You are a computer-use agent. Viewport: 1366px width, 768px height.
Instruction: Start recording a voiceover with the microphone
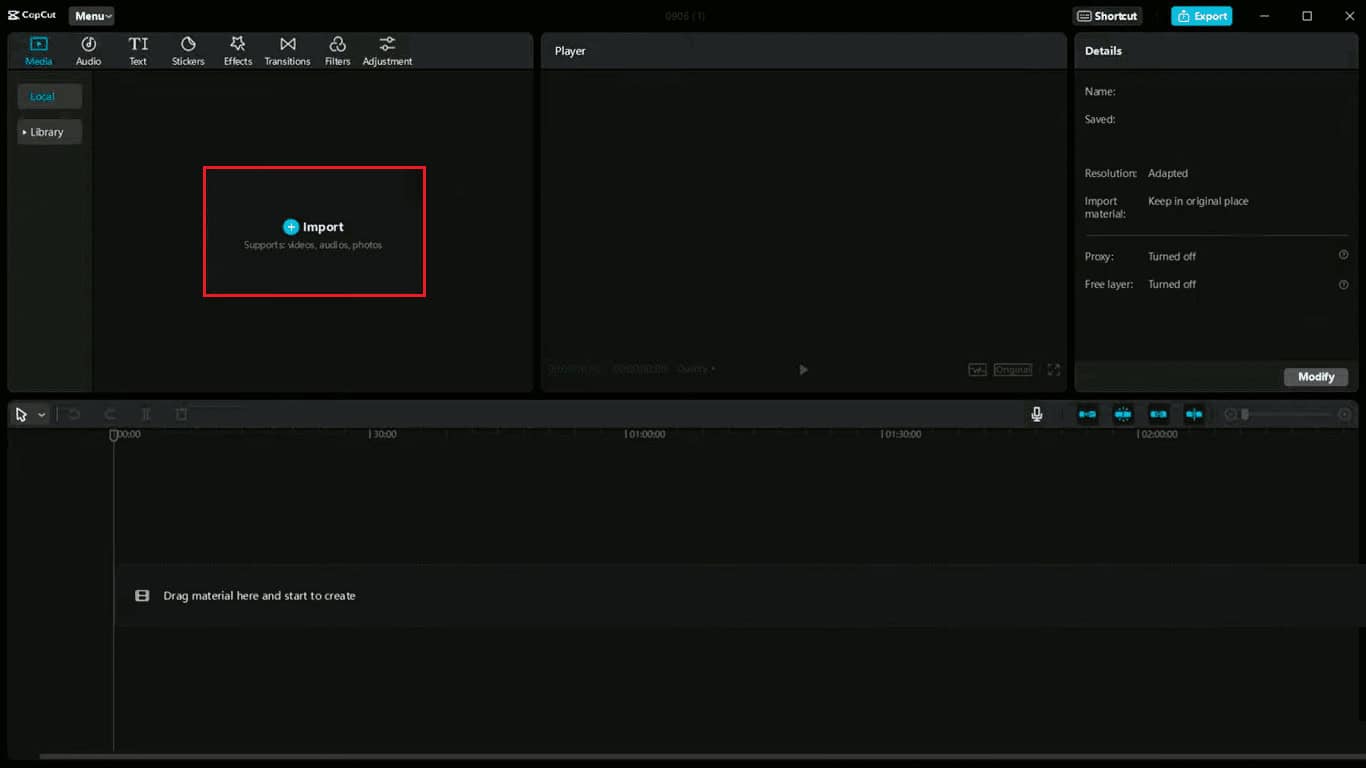[1037, 413]
